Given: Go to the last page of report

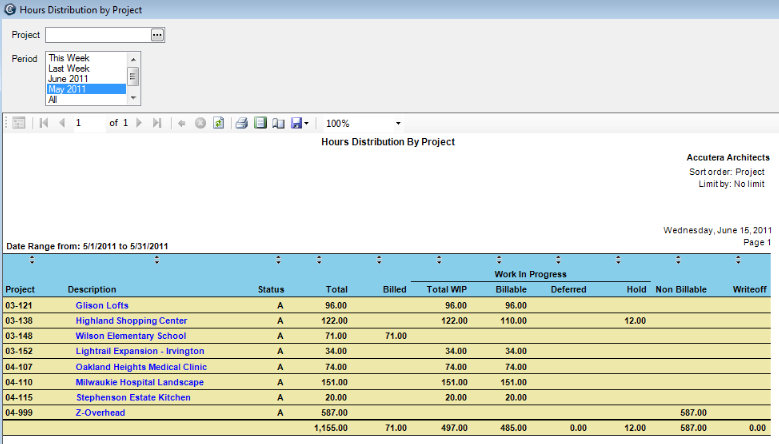Looking at the screenshot, I should point(157,123).
